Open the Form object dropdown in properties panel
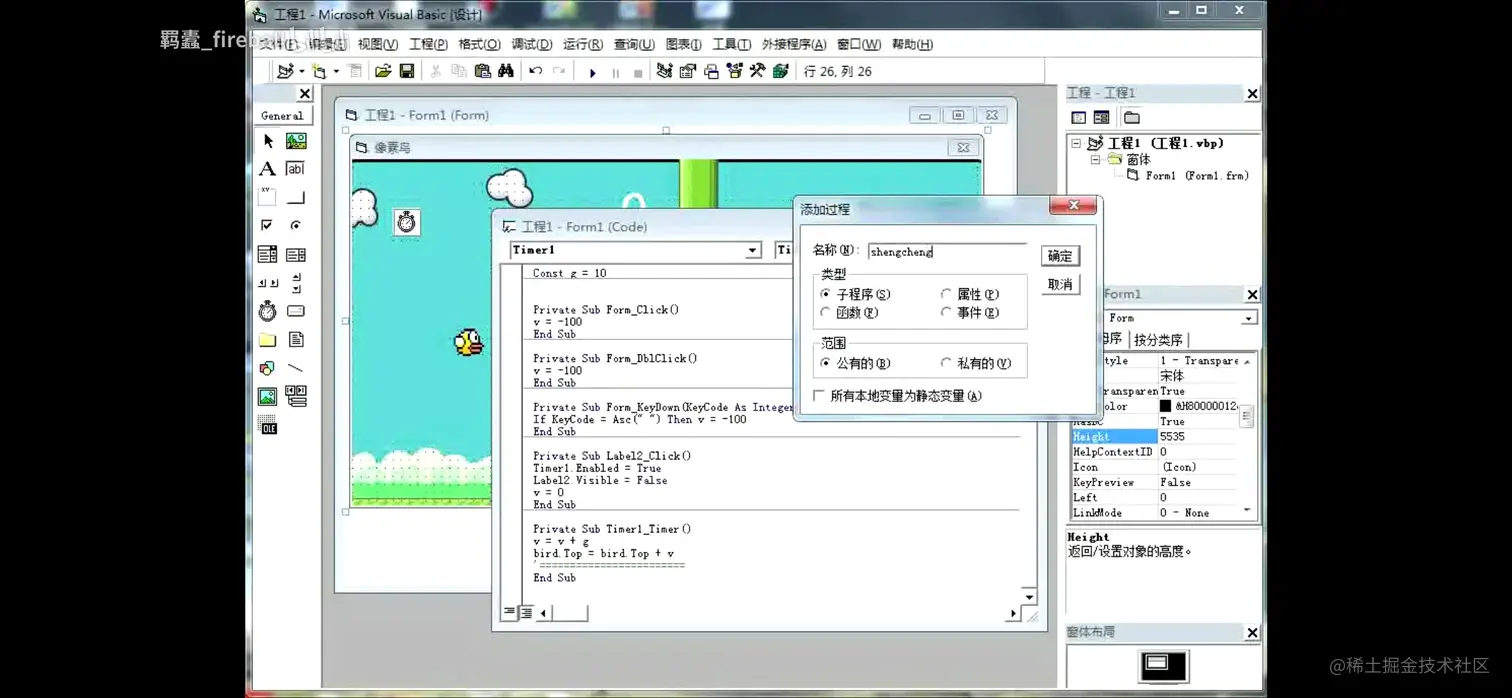 1248,318
